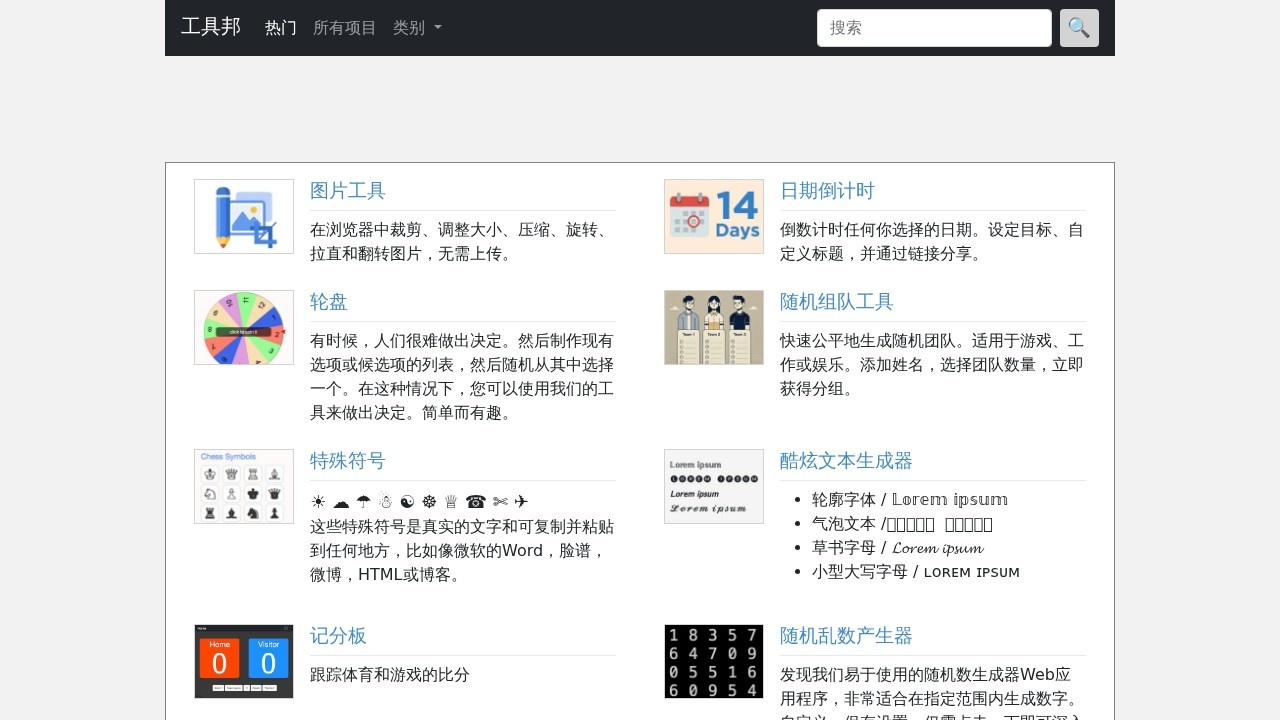The image size is (1280, 720).
Task: Open the 随机乱数产生器 link
Action: coord(846,635)
